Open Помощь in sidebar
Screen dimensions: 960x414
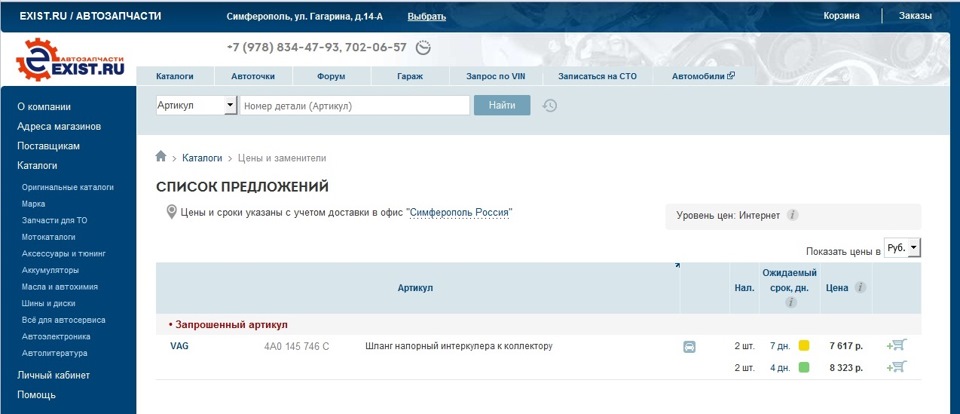36,394
